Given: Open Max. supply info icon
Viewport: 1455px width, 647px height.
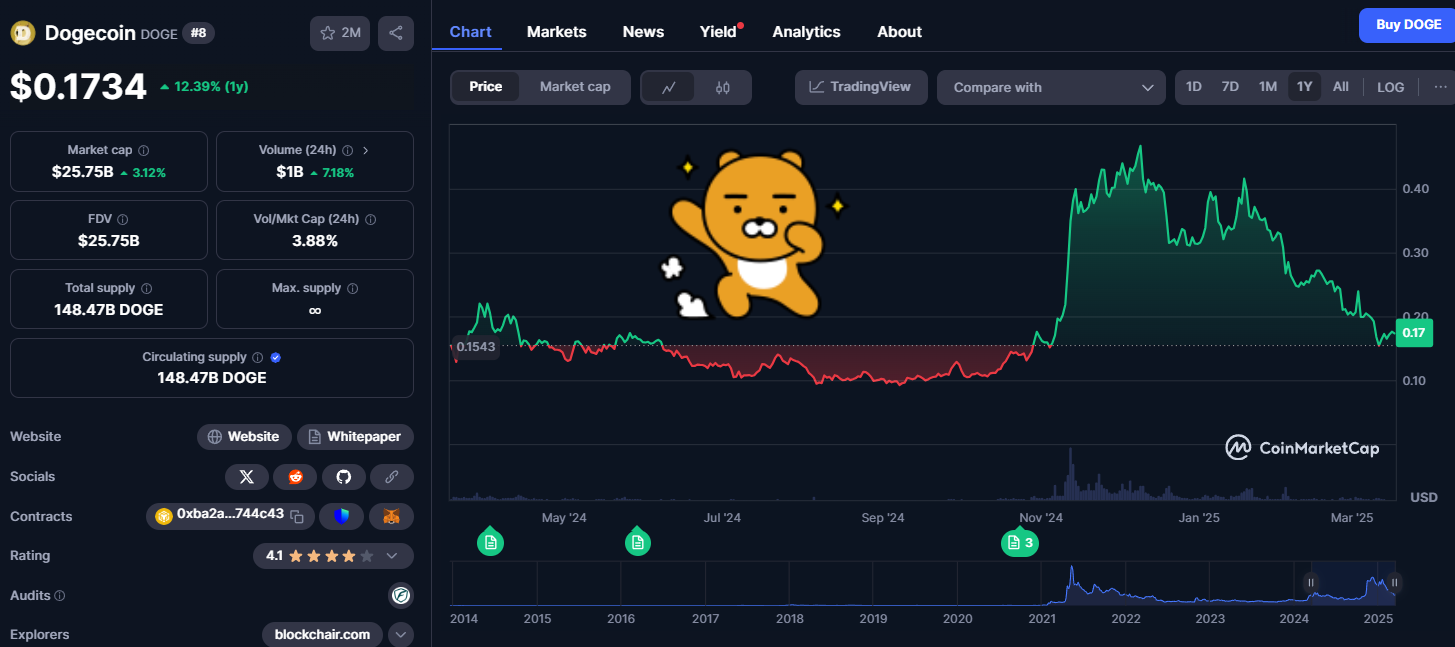Looking at the screenshot, I should (352, 288).
